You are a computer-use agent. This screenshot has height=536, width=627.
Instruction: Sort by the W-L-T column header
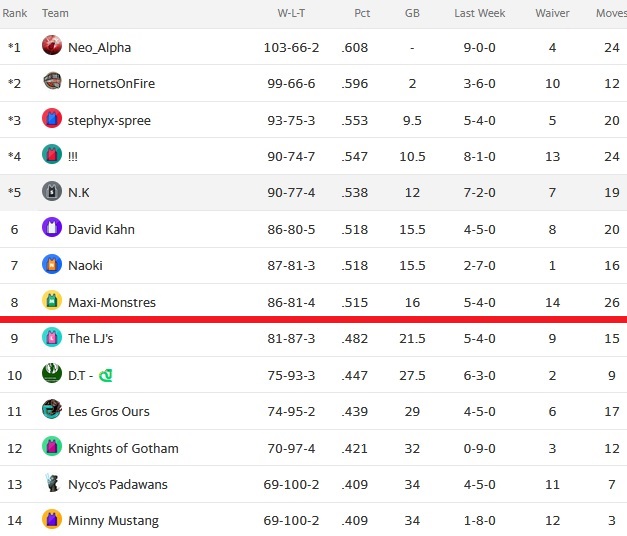[291, 13]
